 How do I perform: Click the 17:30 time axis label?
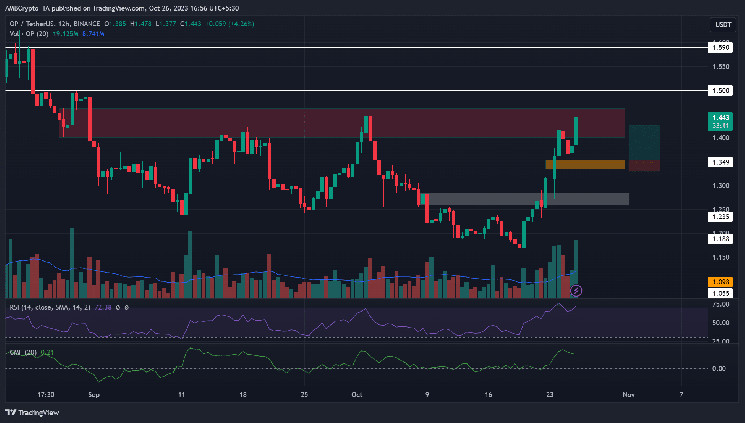pyautogui.click(x=46, y=394)
